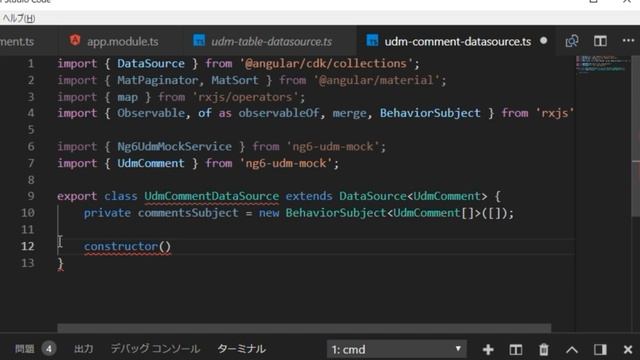The width and height of the screenshot is (640, 360).
Task: Click the TypeScript icon on udm-table-datasource.ts tab
Action: tap(199, 41)
